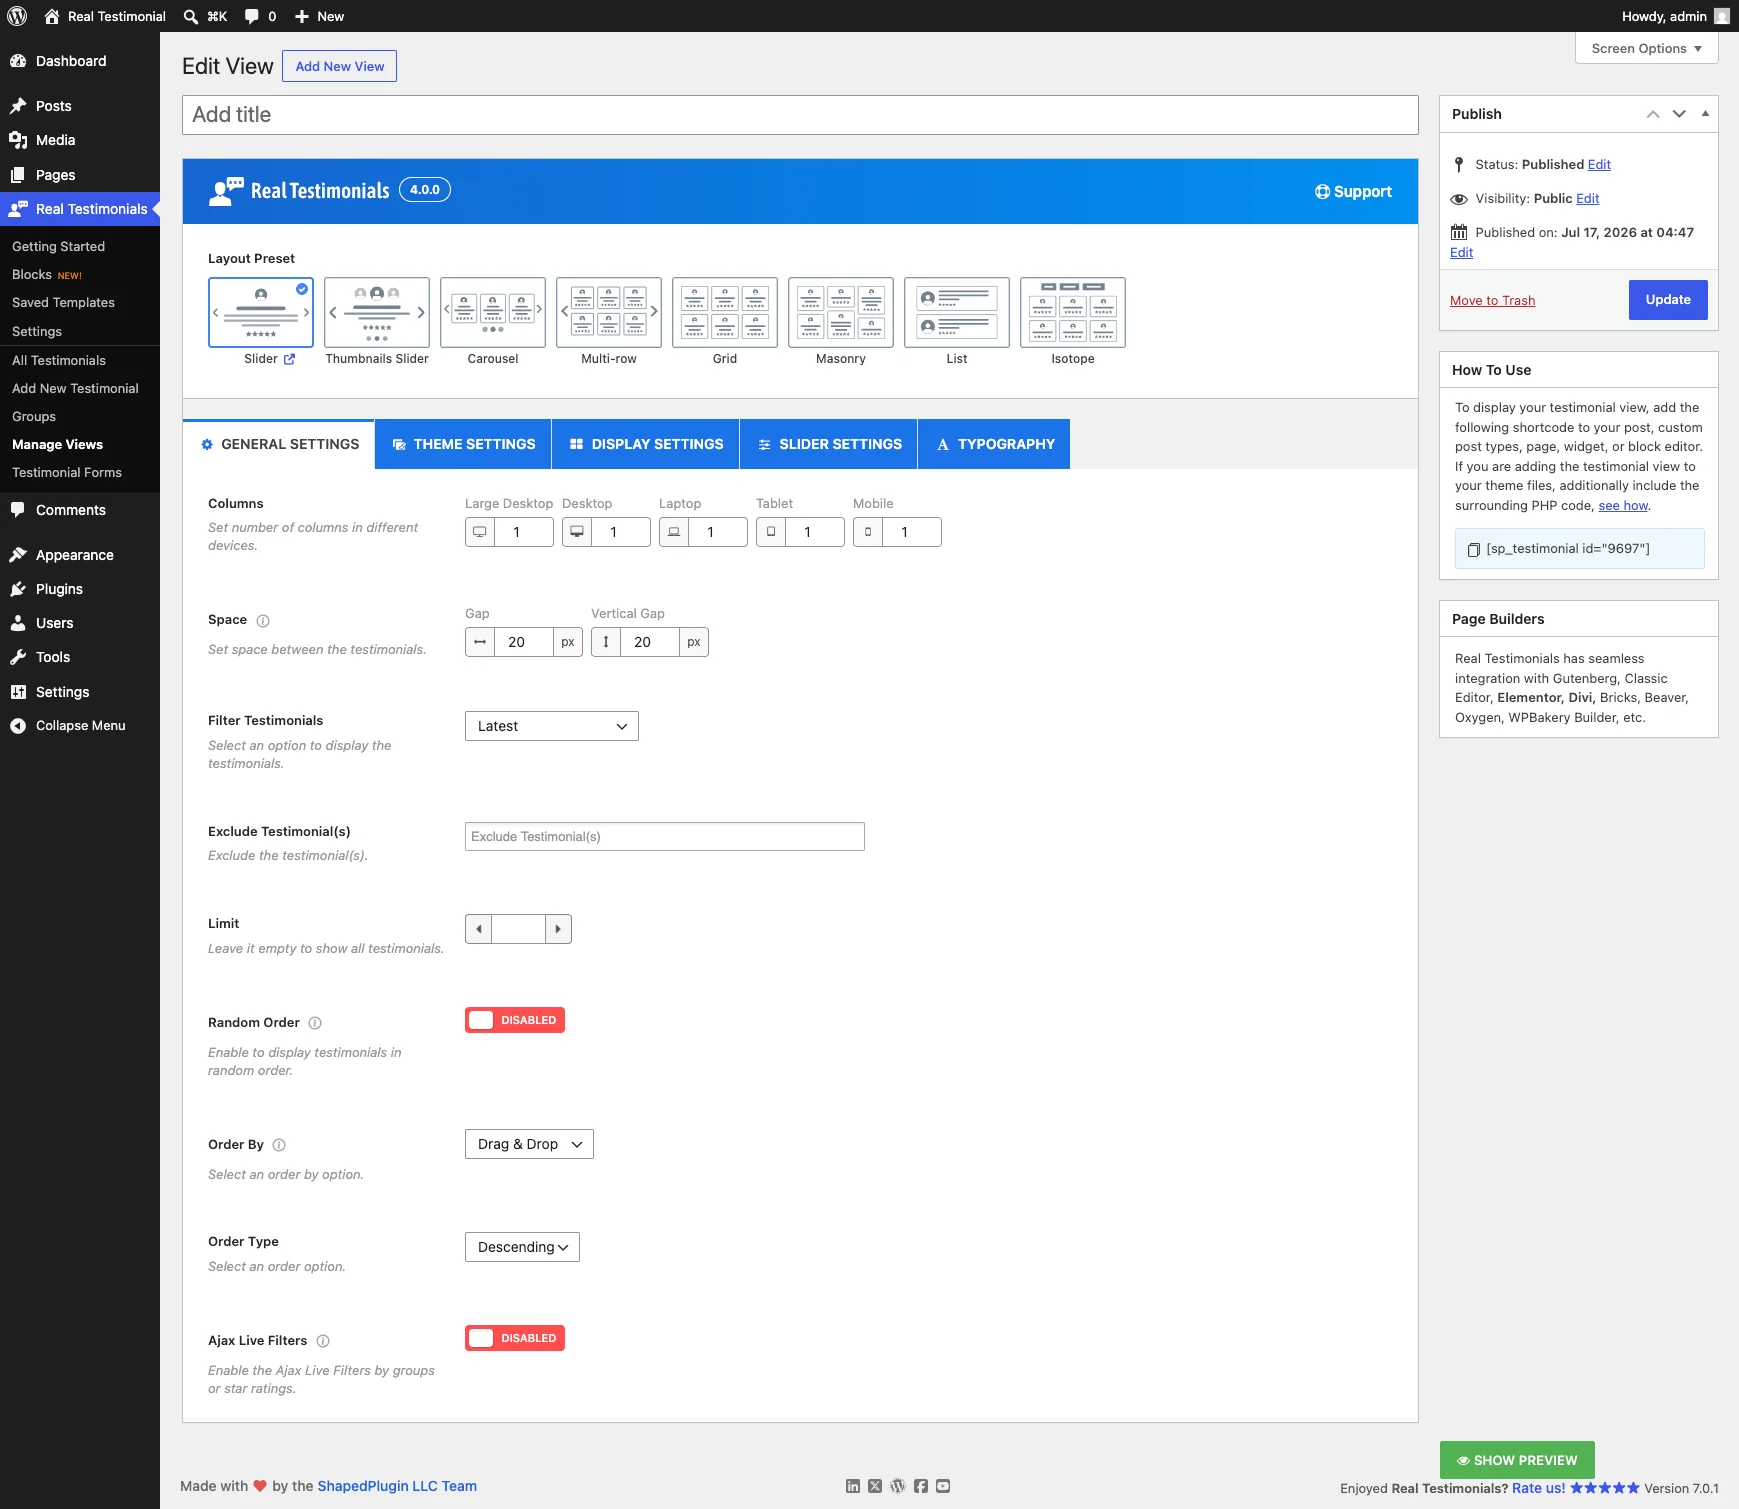This screenshot has height=1509, width=1739.
Task: Copy shortcode using the copy icon
Action: coord(1473,550)
